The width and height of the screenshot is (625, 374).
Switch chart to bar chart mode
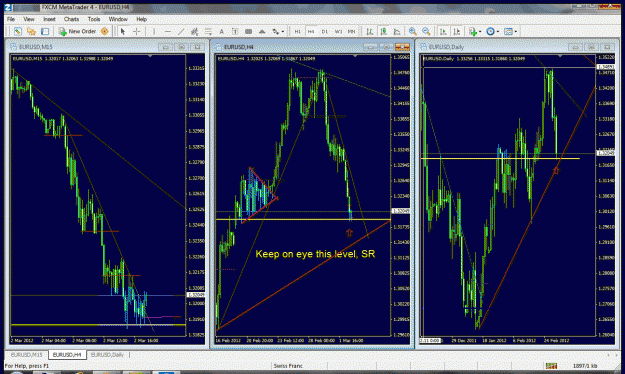370,31
